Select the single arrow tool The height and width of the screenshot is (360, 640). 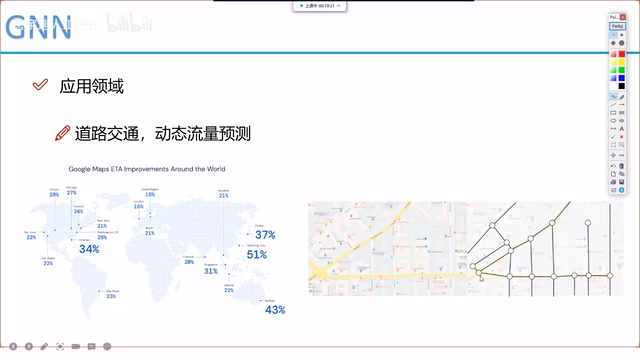(x=622, y=105)
